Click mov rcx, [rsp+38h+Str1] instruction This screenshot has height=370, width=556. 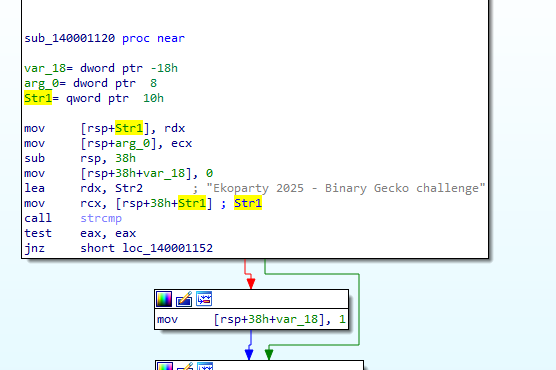[x=118, y=203]
